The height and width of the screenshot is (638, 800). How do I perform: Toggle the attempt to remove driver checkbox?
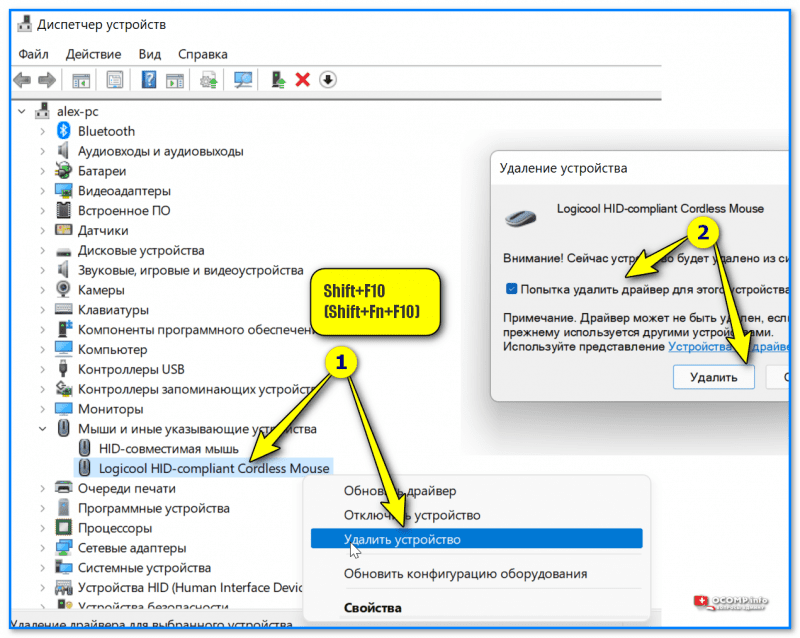(x=511, y=289)
